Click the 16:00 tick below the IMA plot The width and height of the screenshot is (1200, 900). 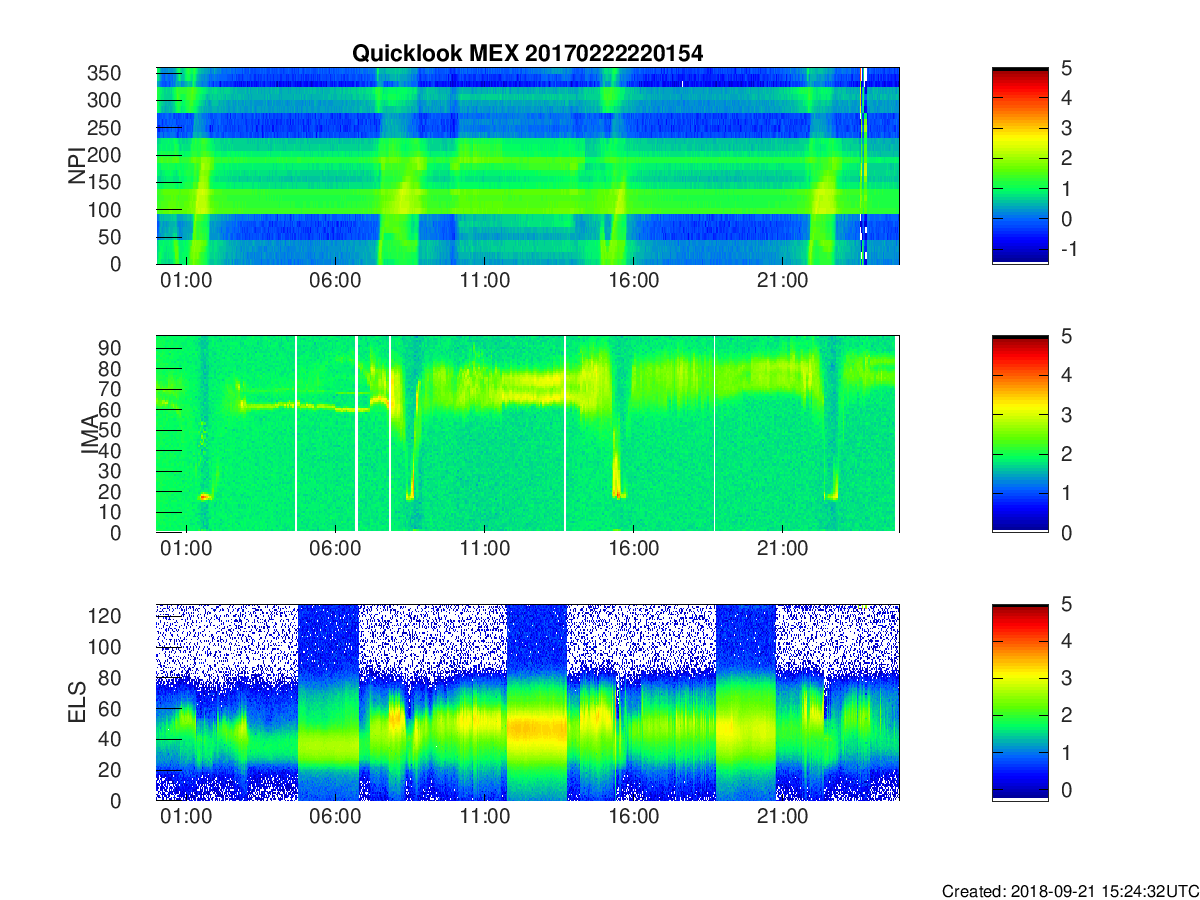pos(633,549)
